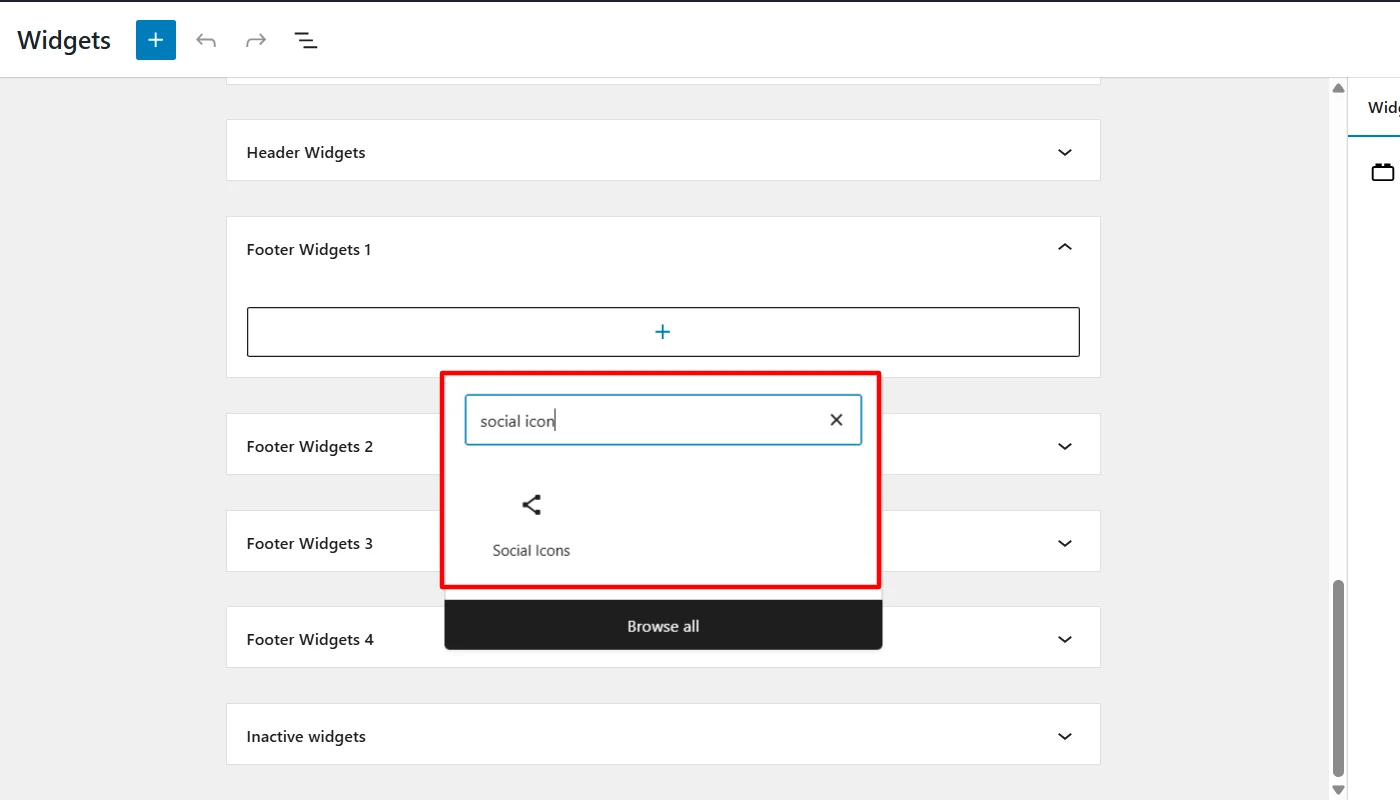Undo the last change
1400x800 pixels.
(x=206, y=40)
